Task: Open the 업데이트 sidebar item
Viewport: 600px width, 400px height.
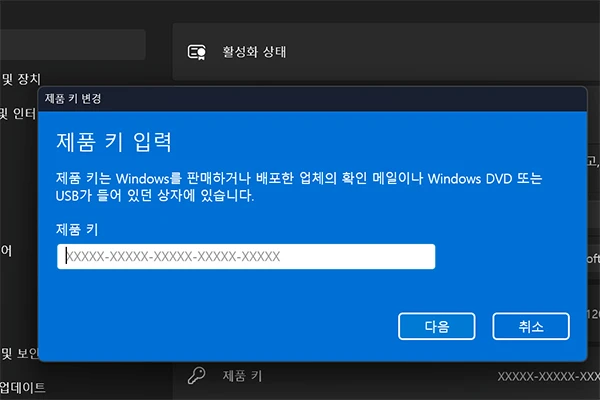Action: [x=22, y=387]
